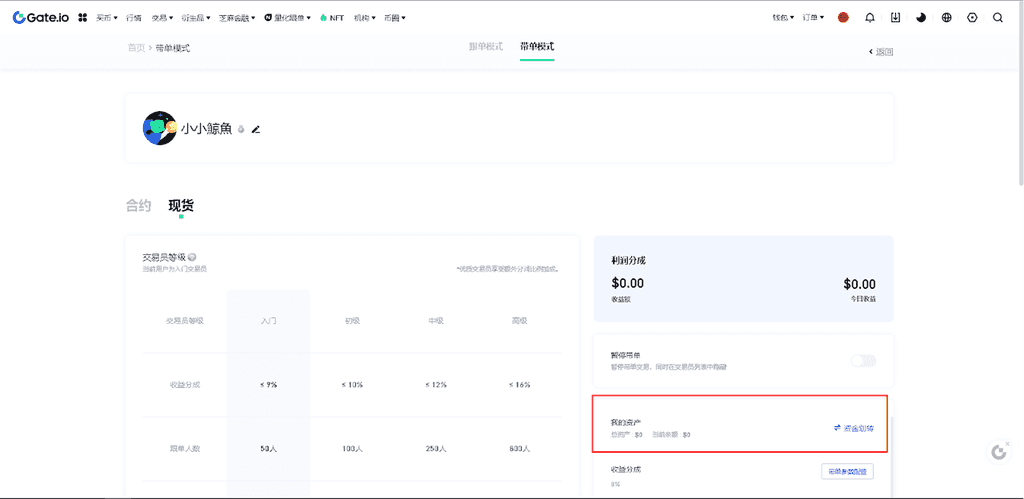Click the Gate.io logo

tap(41, 17)
